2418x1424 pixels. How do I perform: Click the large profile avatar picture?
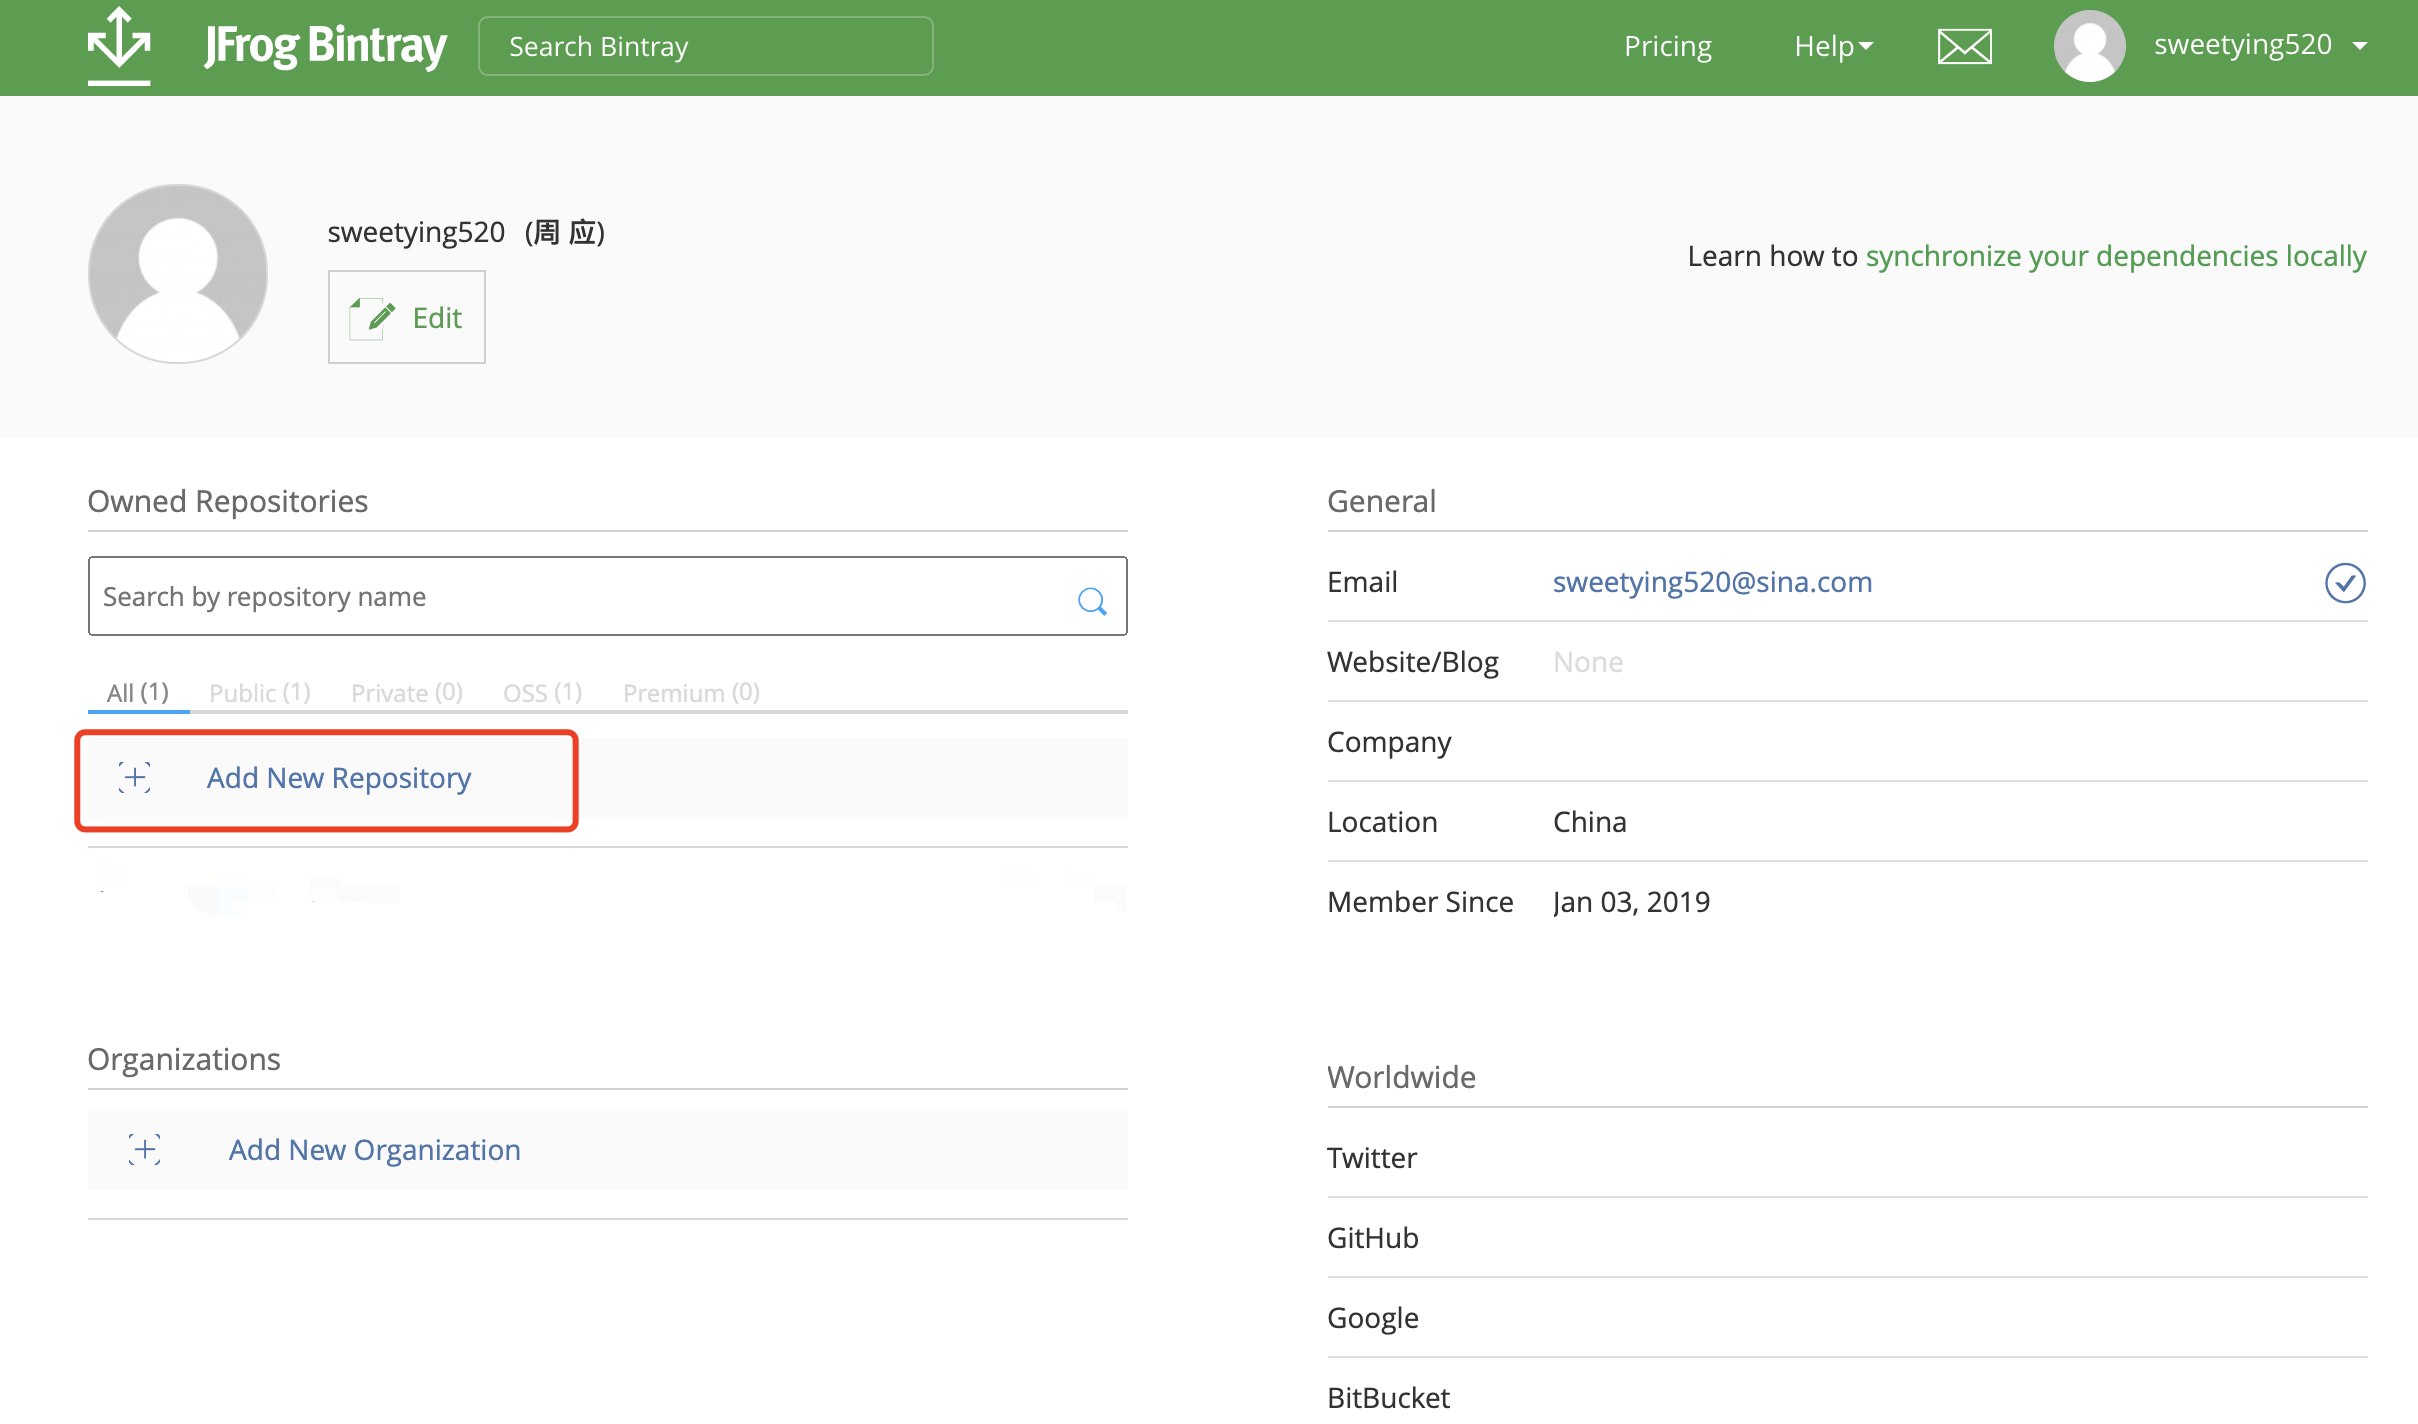tap(178, 274)
